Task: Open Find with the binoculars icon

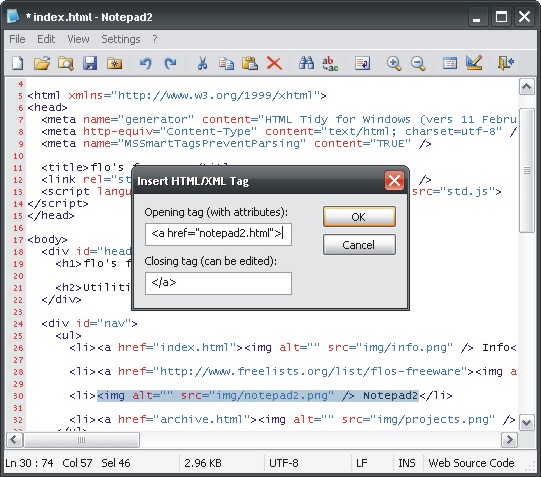Action: coord(306,63)
